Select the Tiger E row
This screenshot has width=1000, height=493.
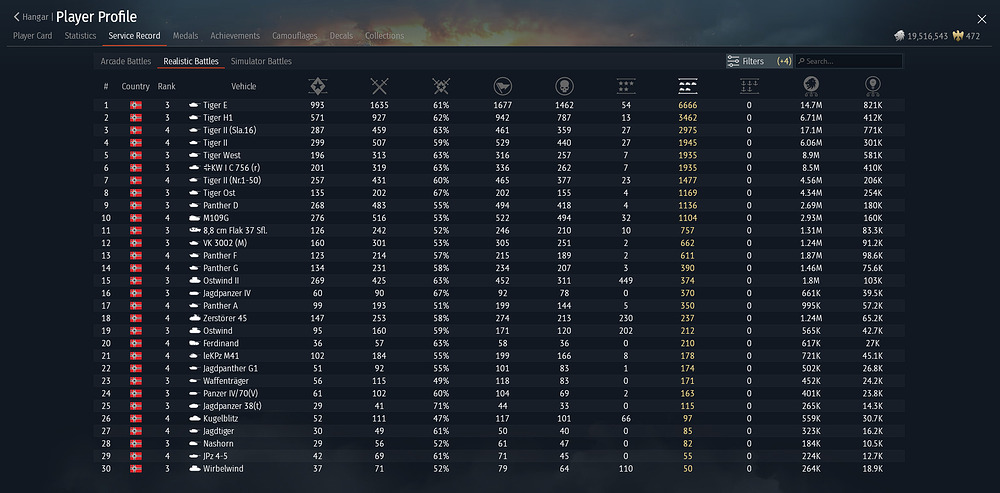[x=499, y=105]
